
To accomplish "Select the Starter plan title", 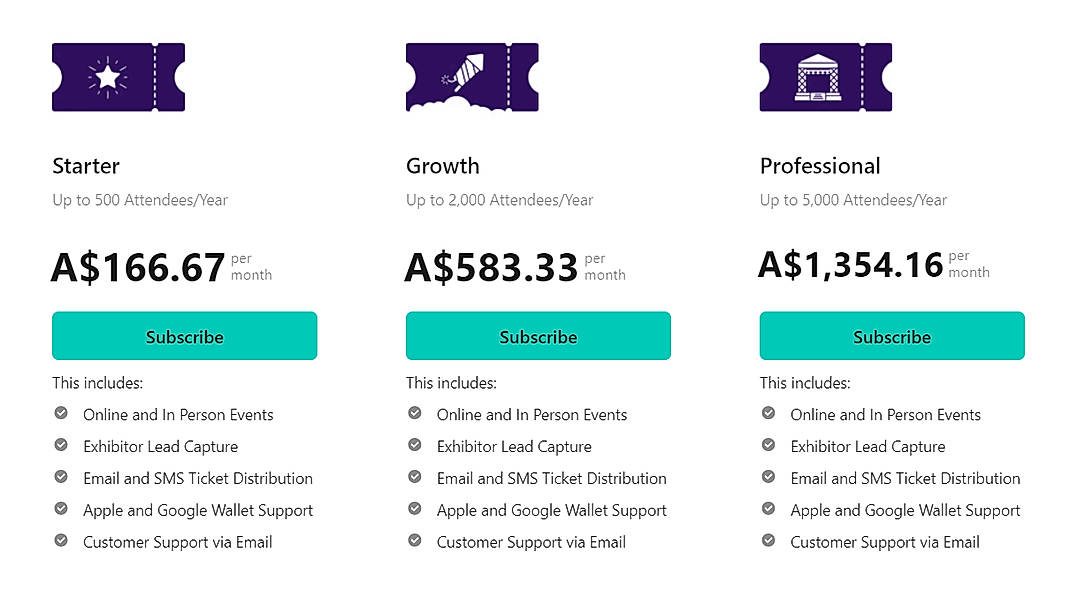I will point(85,166).
